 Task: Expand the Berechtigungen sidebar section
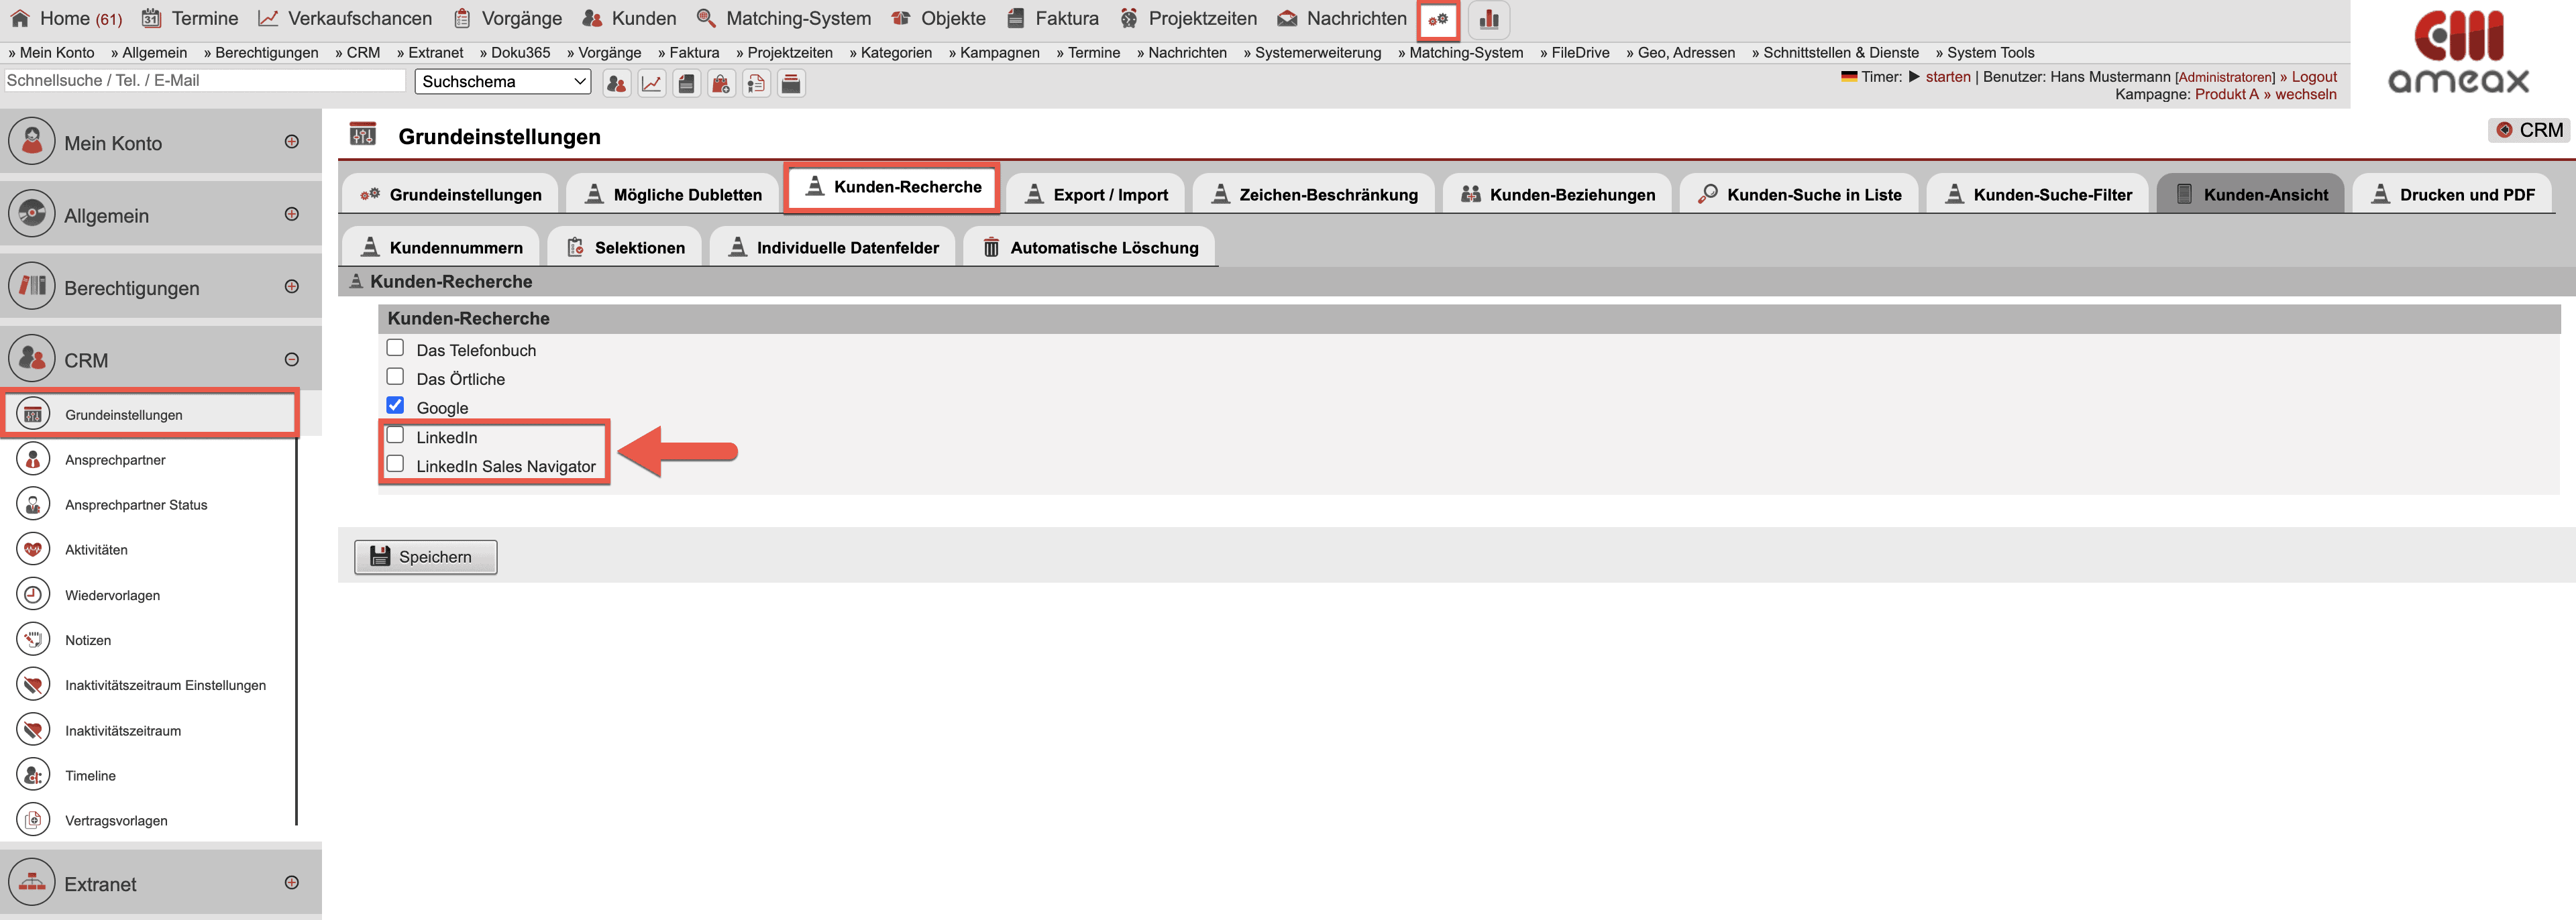tap(291, 287)
